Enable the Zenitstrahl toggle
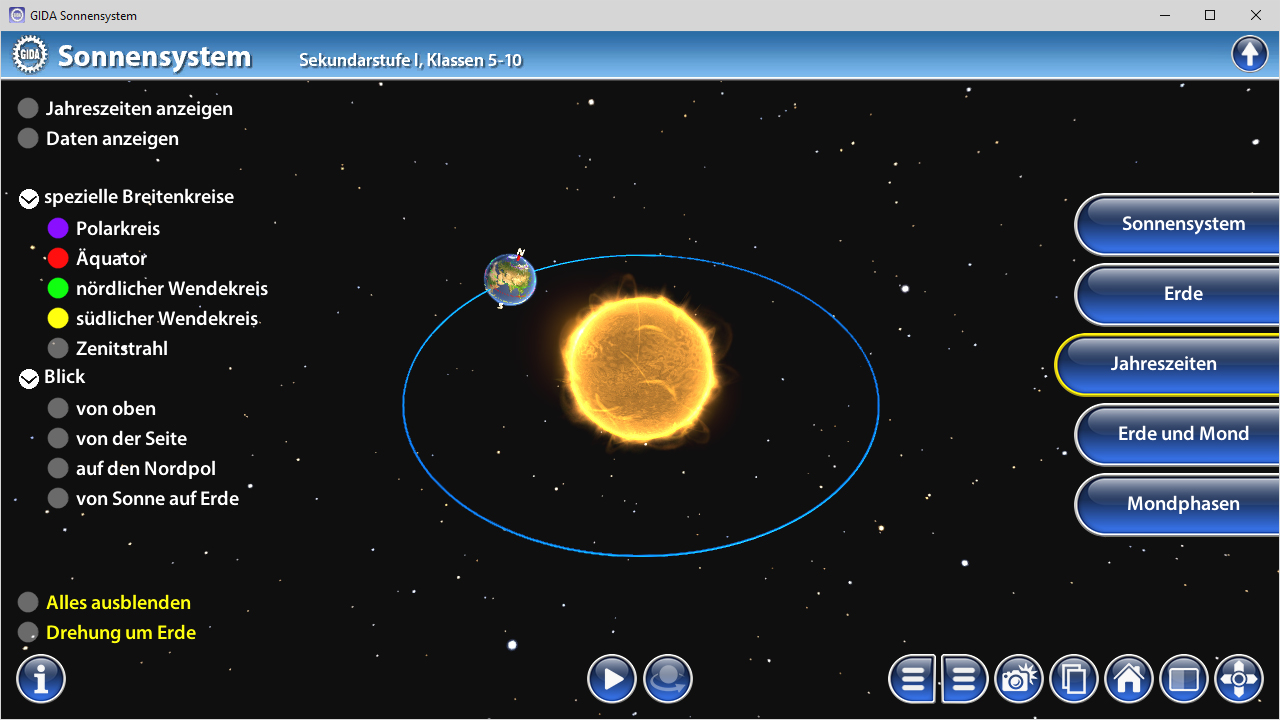 click(58, 349)
